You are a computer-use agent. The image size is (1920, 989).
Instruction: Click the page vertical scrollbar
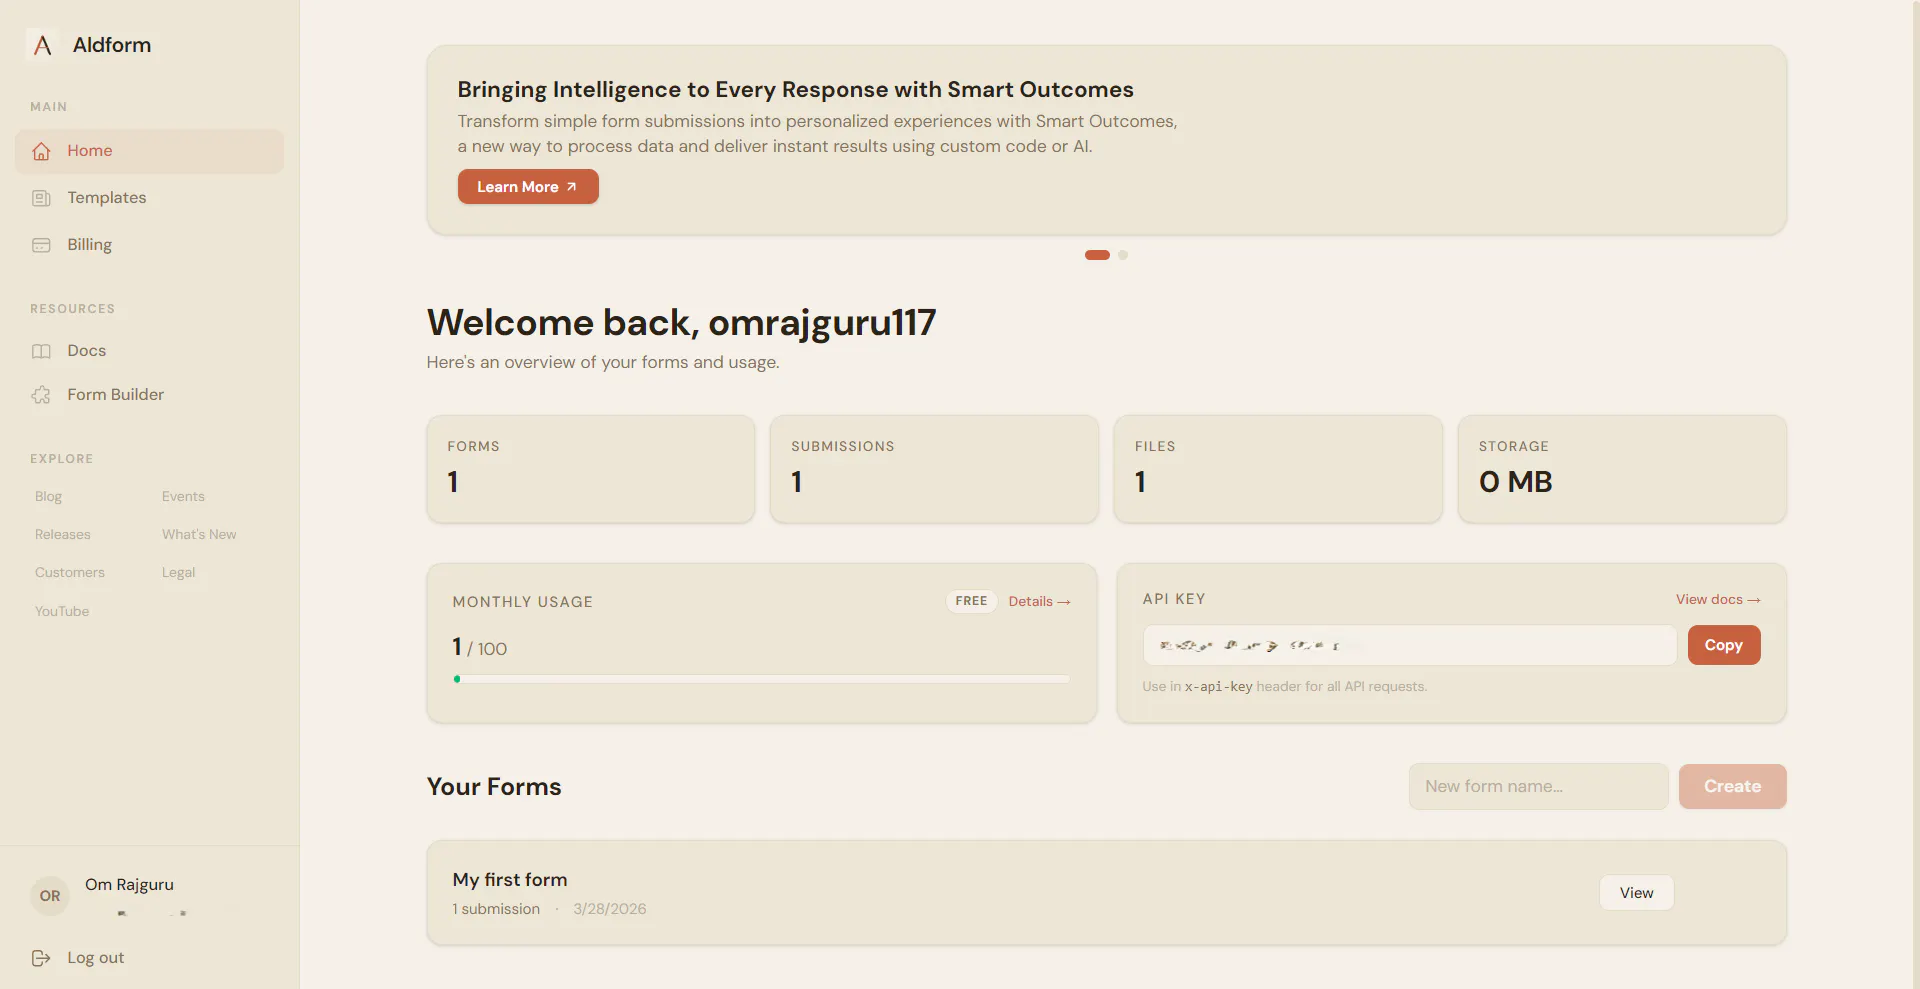click(x=1914, y=494)
